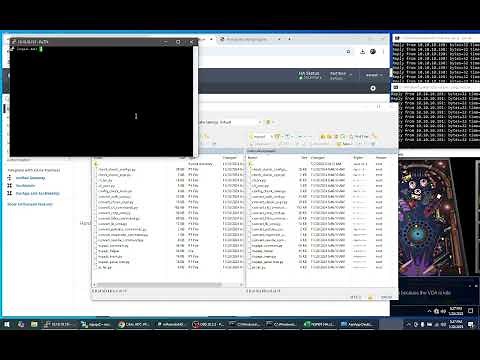Click inside the PuTTY terminal area
480x360 pixels.
tap(102, 101)
